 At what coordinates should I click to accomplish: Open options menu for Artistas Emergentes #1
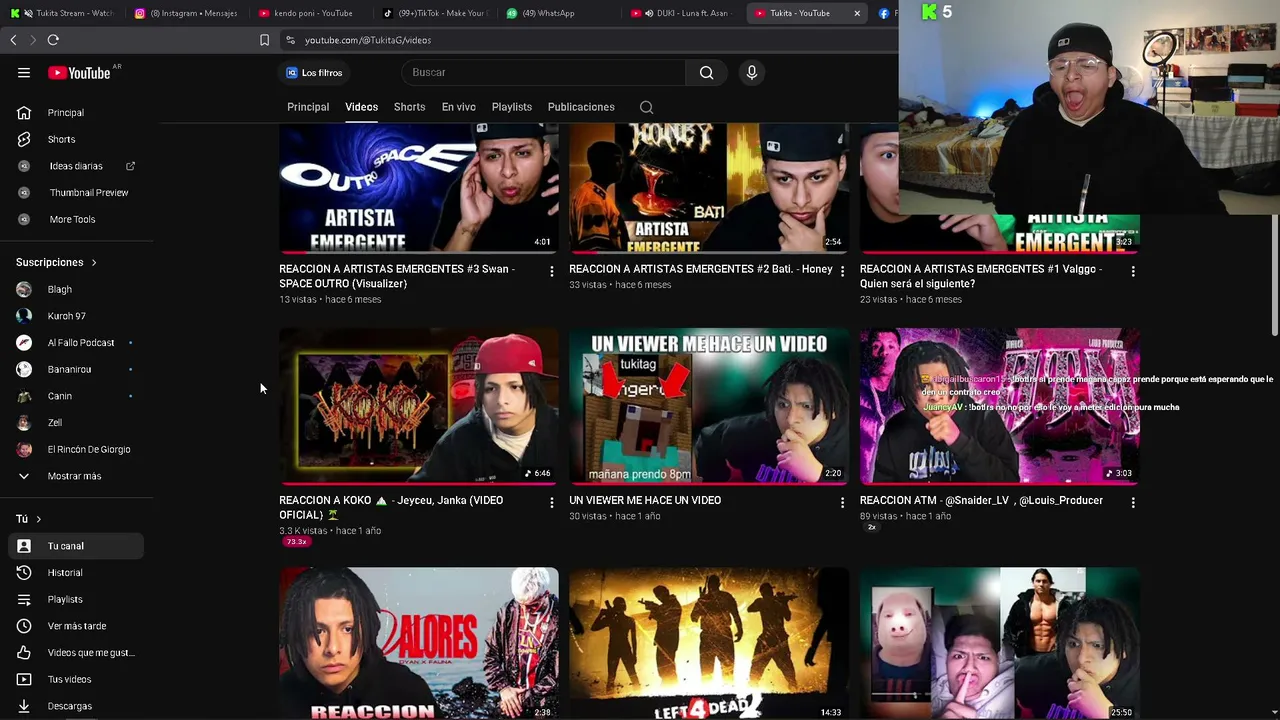pyautogui.click(x=1132, y=271)
